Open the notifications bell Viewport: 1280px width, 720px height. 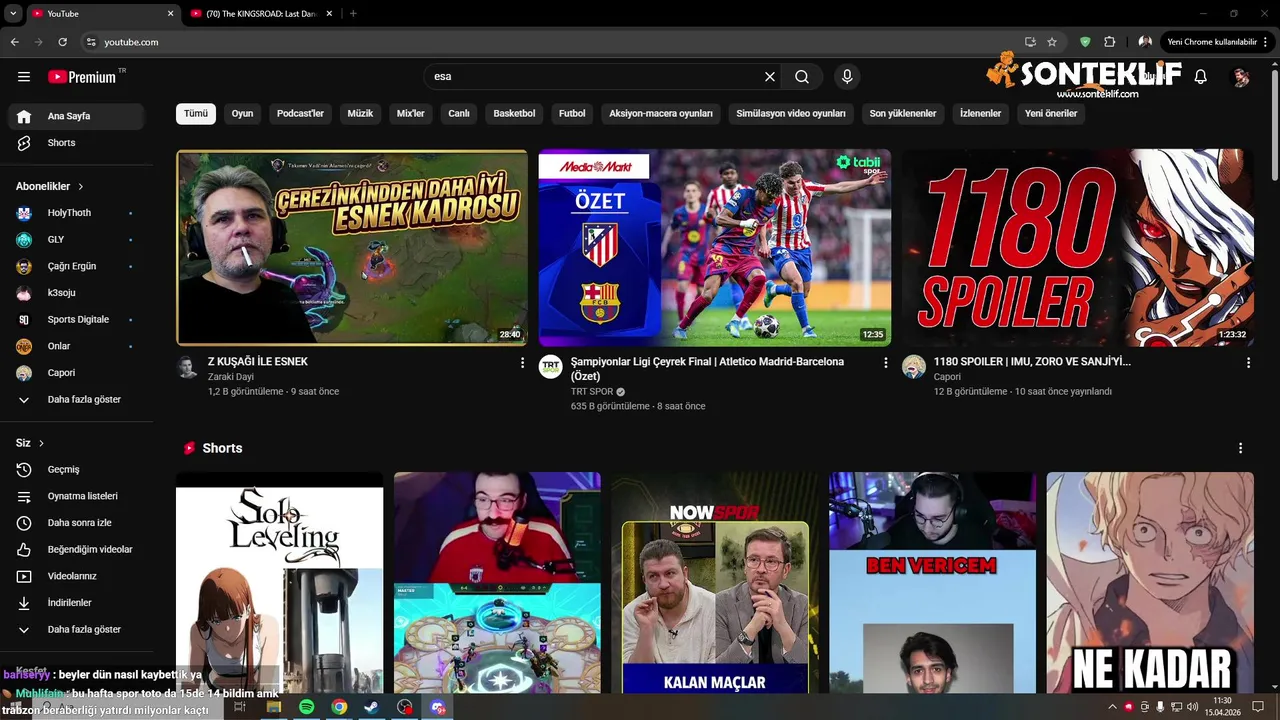(x=1201, y=77)
